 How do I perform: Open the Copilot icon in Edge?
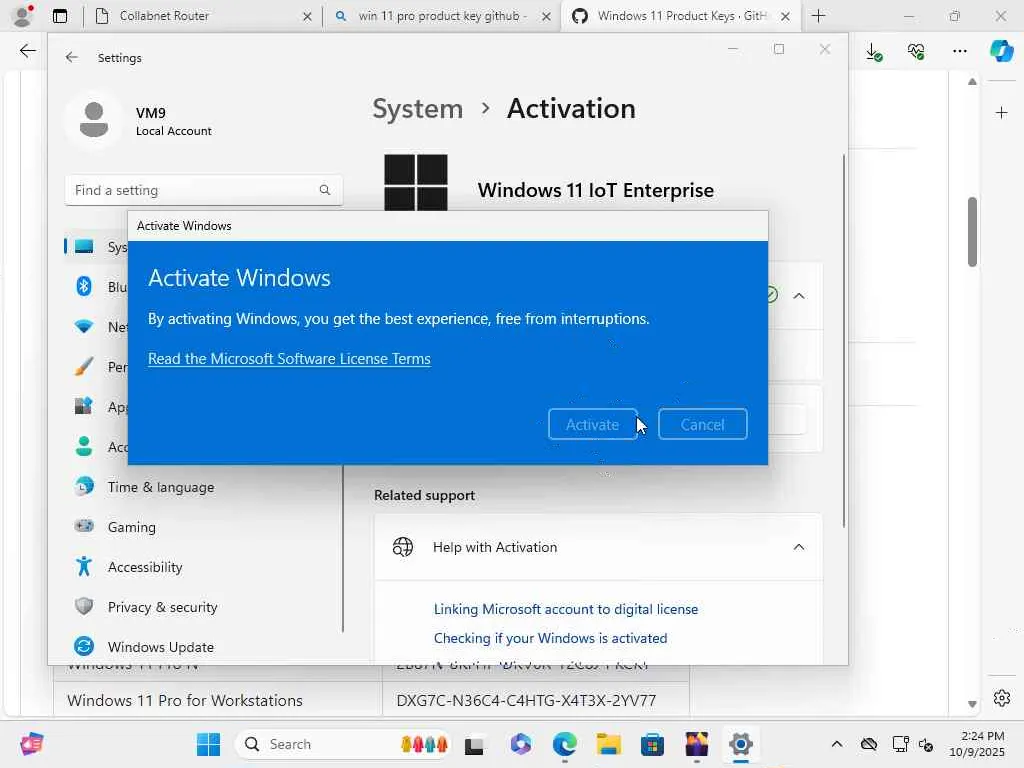coord(1001,51)
